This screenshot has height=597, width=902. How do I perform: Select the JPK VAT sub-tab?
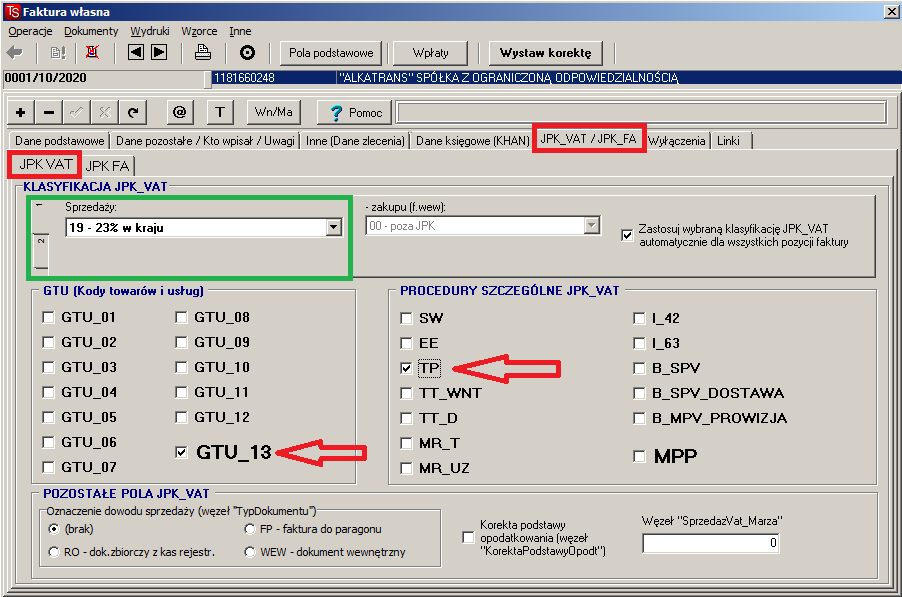[x=45, y=164]
